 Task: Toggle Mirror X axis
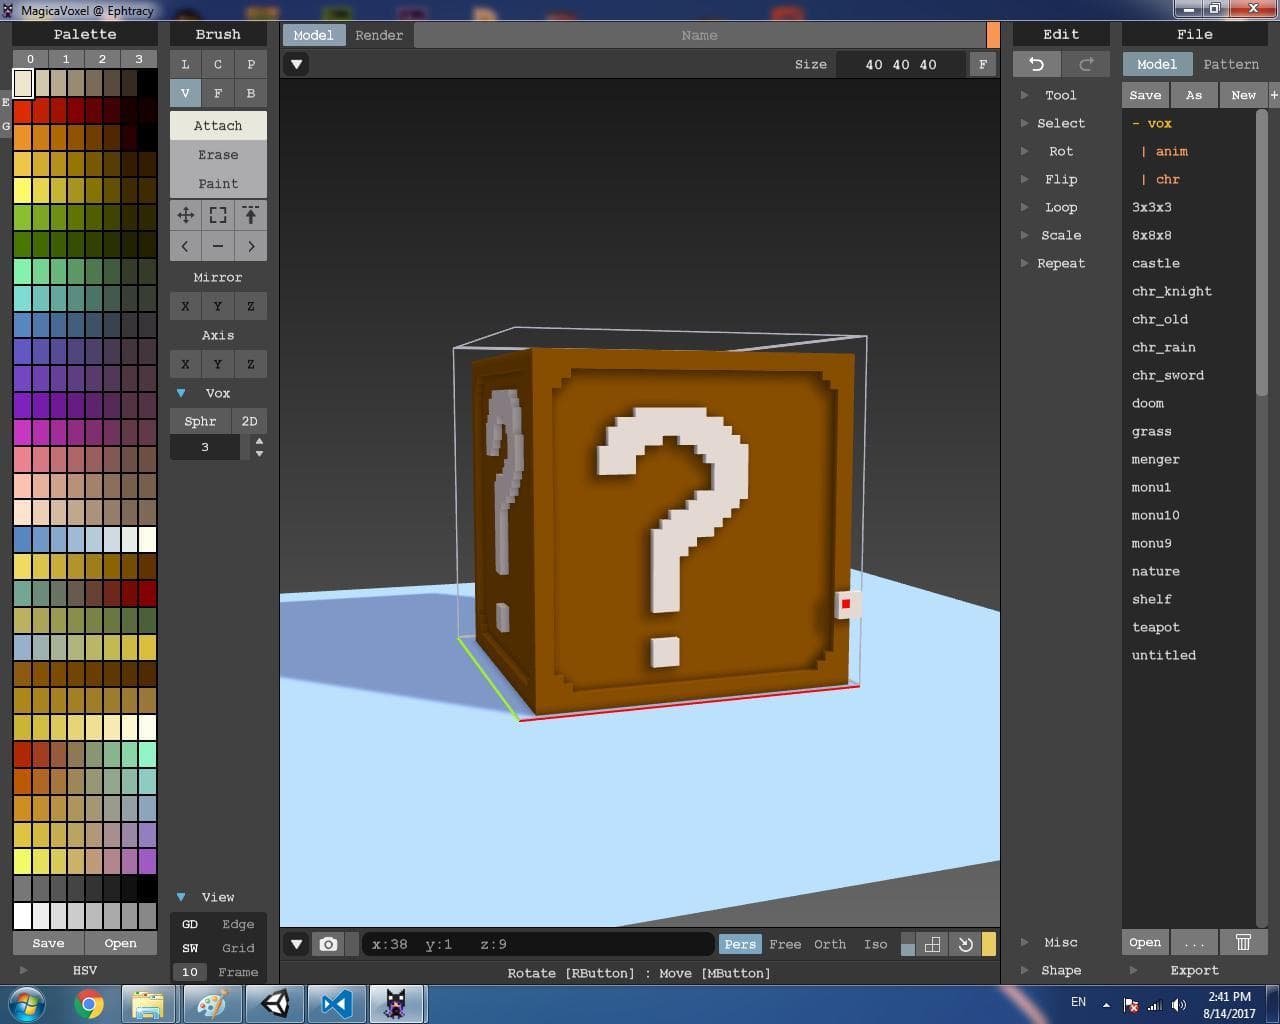[185, 306]
